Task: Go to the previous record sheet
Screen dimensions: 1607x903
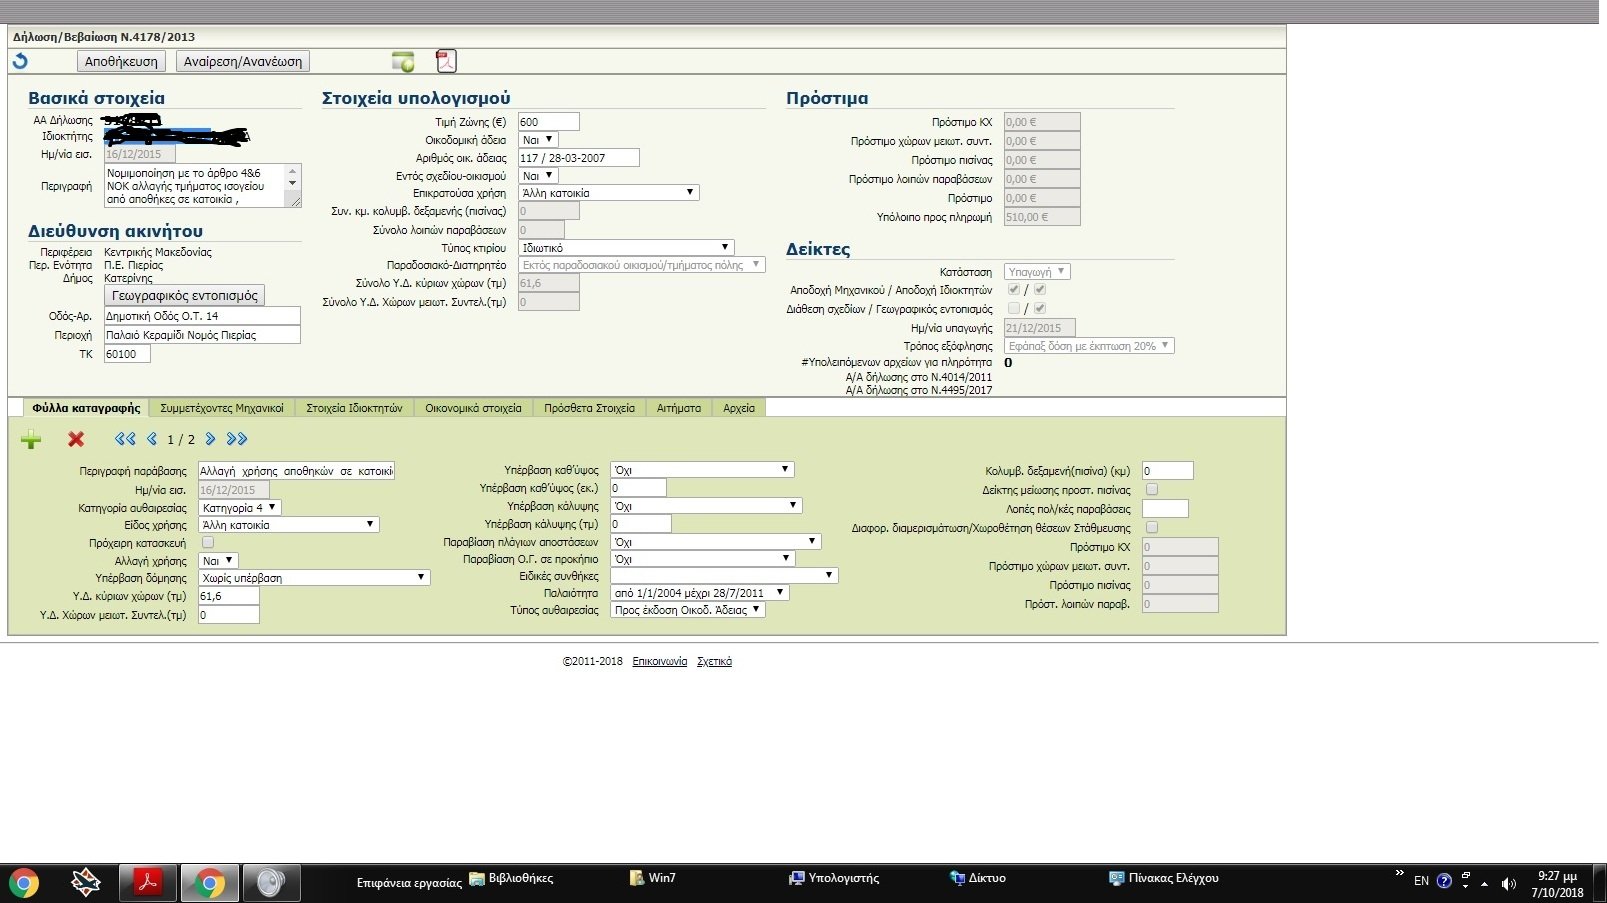Action: 152,439
